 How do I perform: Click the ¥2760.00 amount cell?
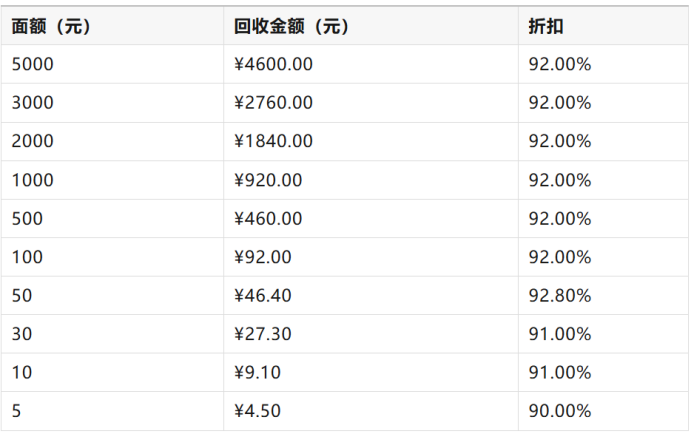click(273, 103)
